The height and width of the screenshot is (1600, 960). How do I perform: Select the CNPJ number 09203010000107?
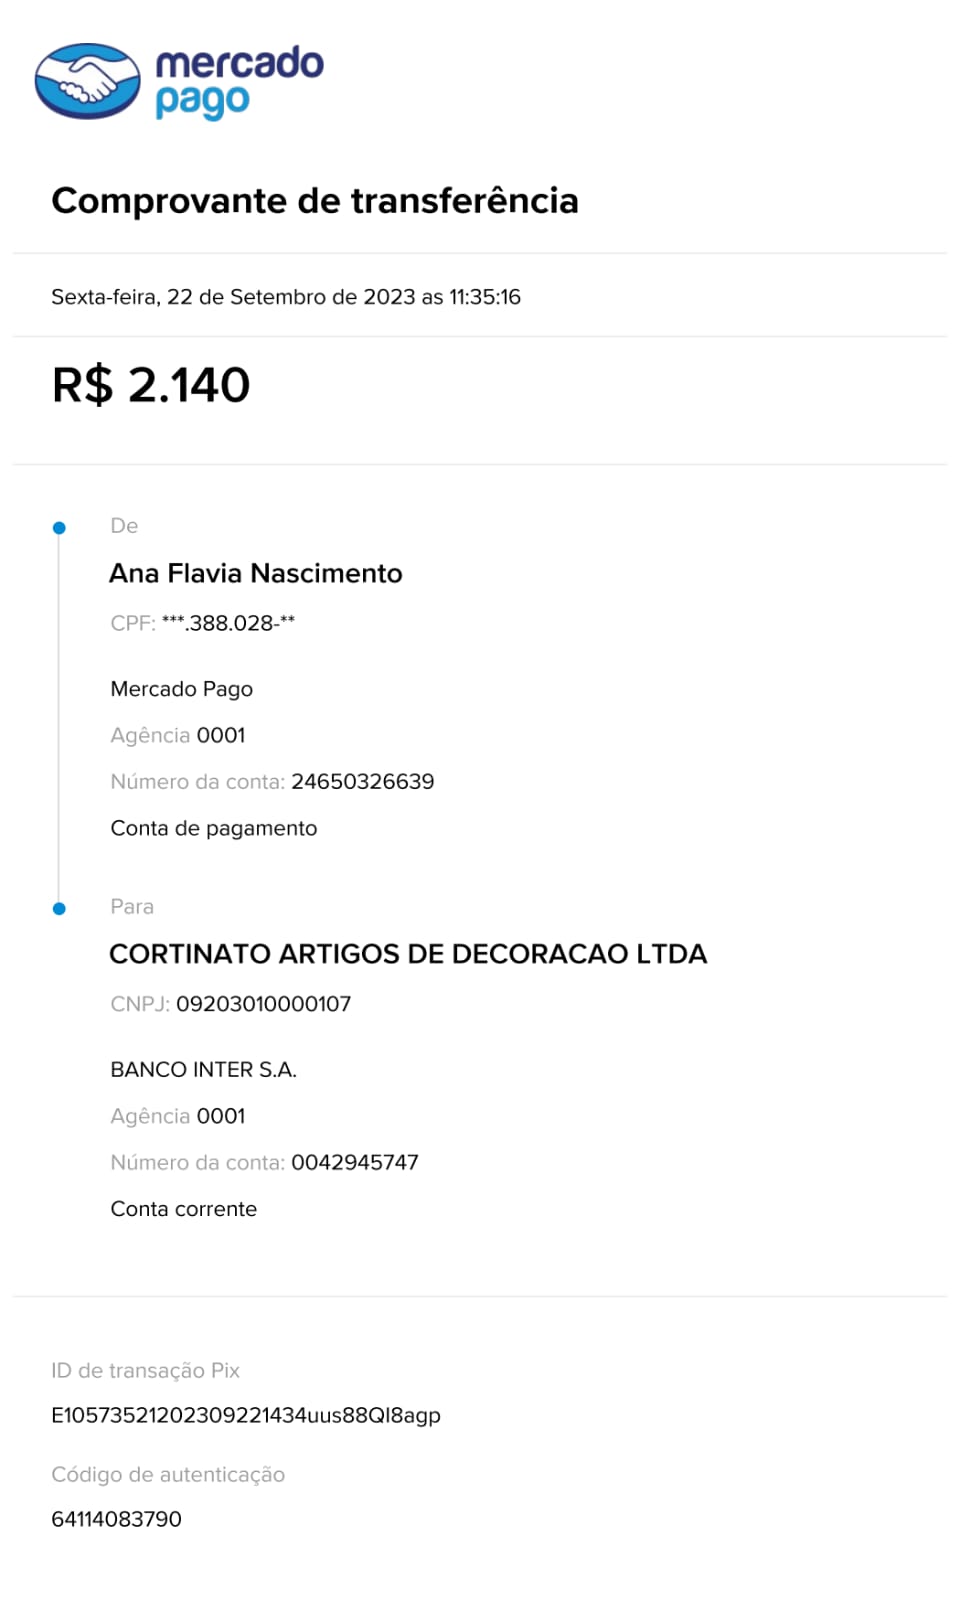coord(264,1004)
